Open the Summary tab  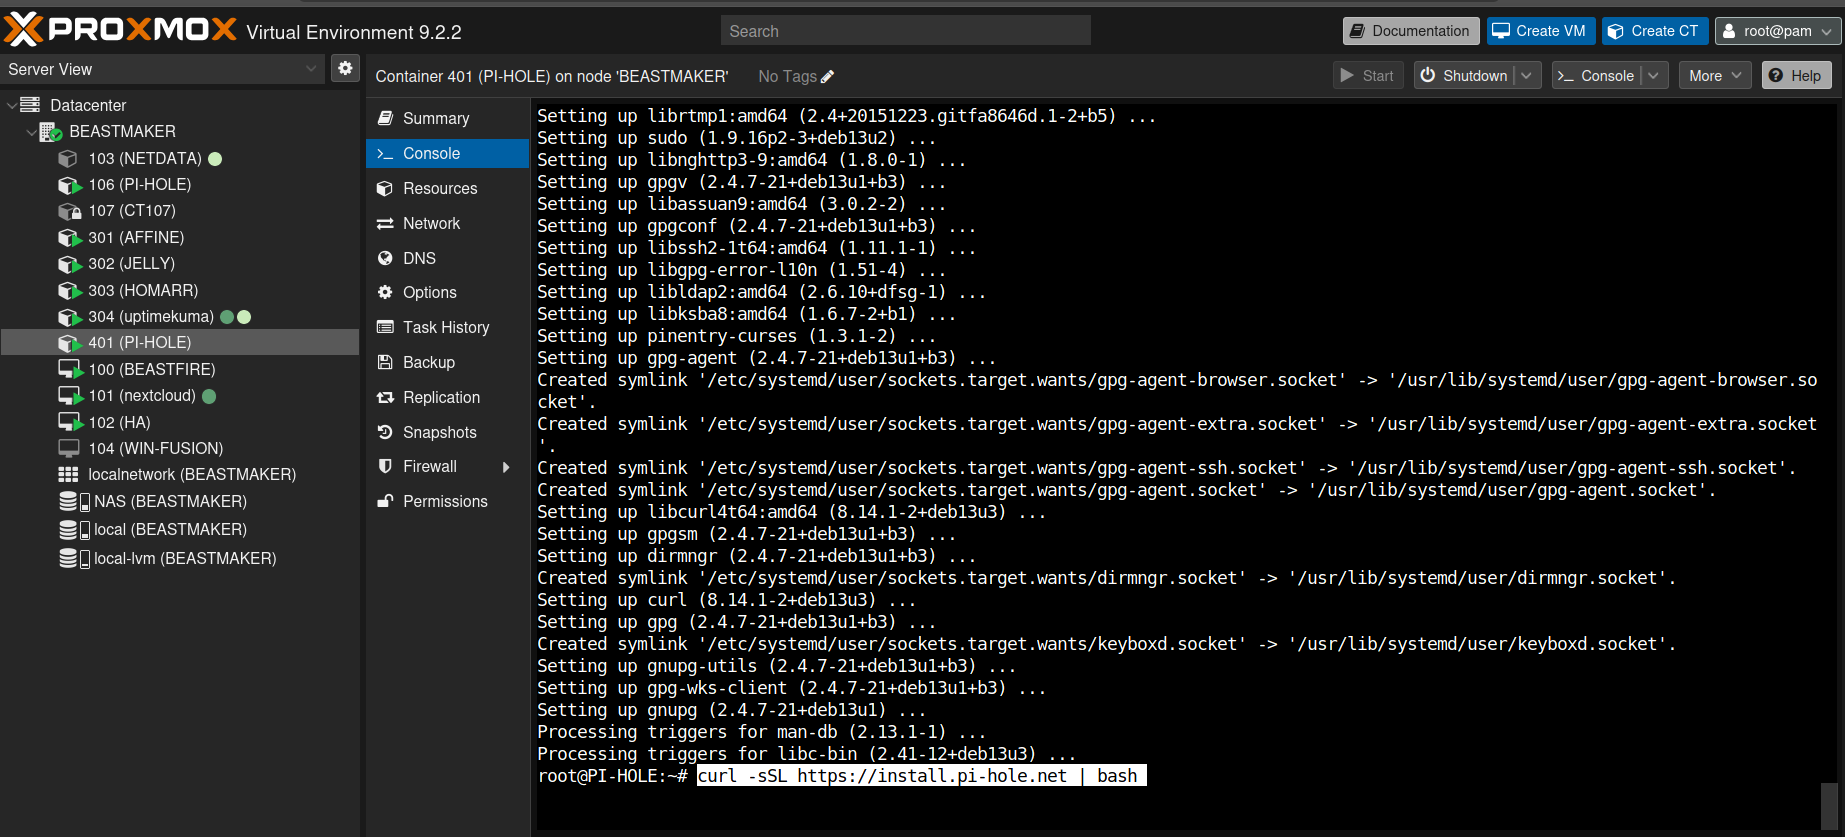click(x=447, y=118)
